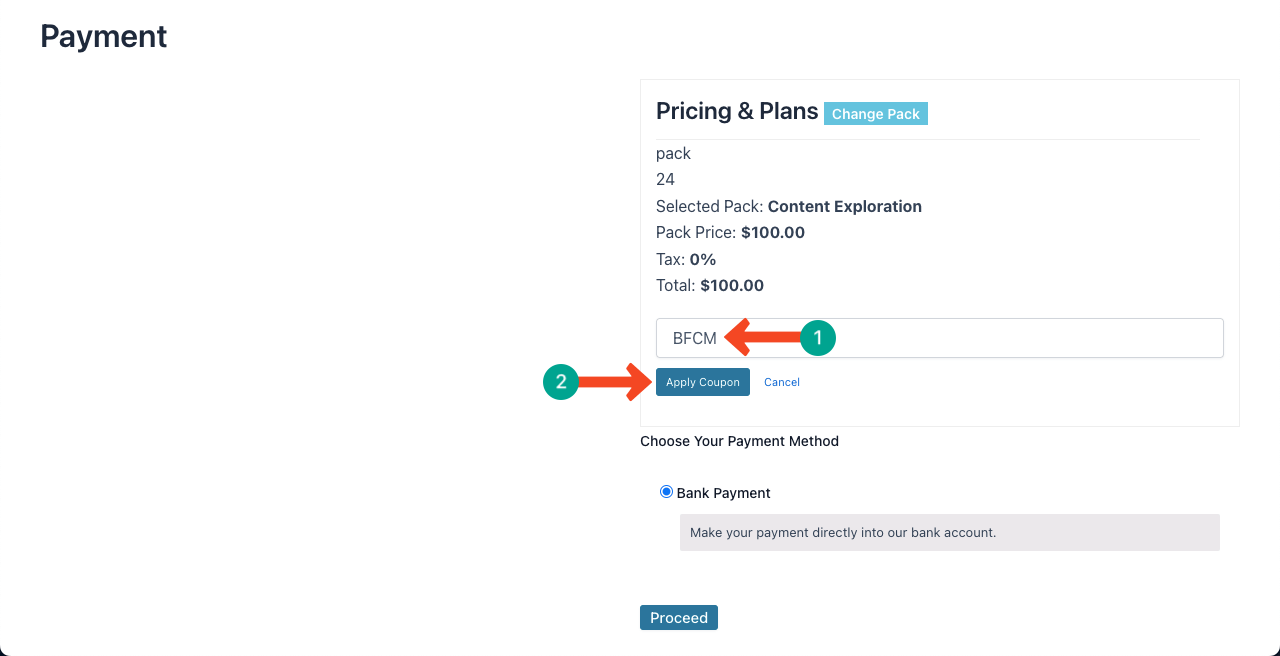Click the green circle numbered 2

coord(561,381)
